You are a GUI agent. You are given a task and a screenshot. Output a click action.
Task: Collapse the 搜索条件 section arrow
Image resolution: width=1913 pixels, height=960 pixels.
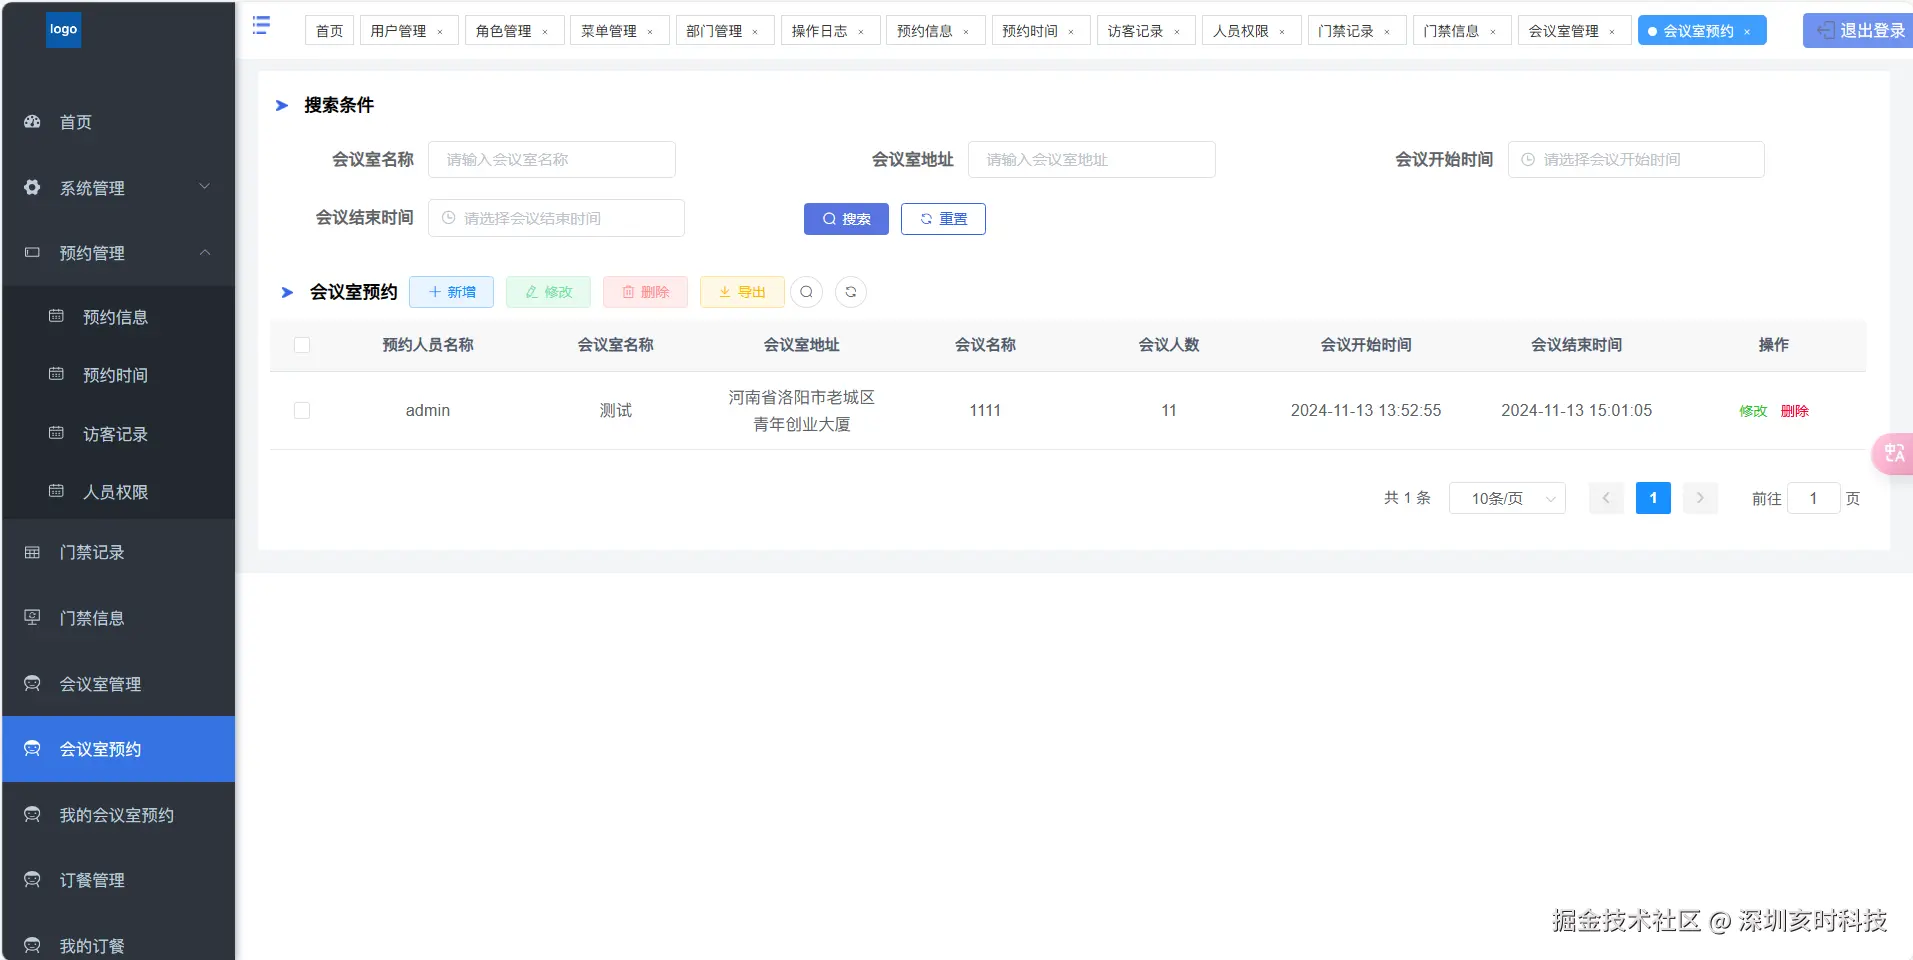click(x=282, y=105)
